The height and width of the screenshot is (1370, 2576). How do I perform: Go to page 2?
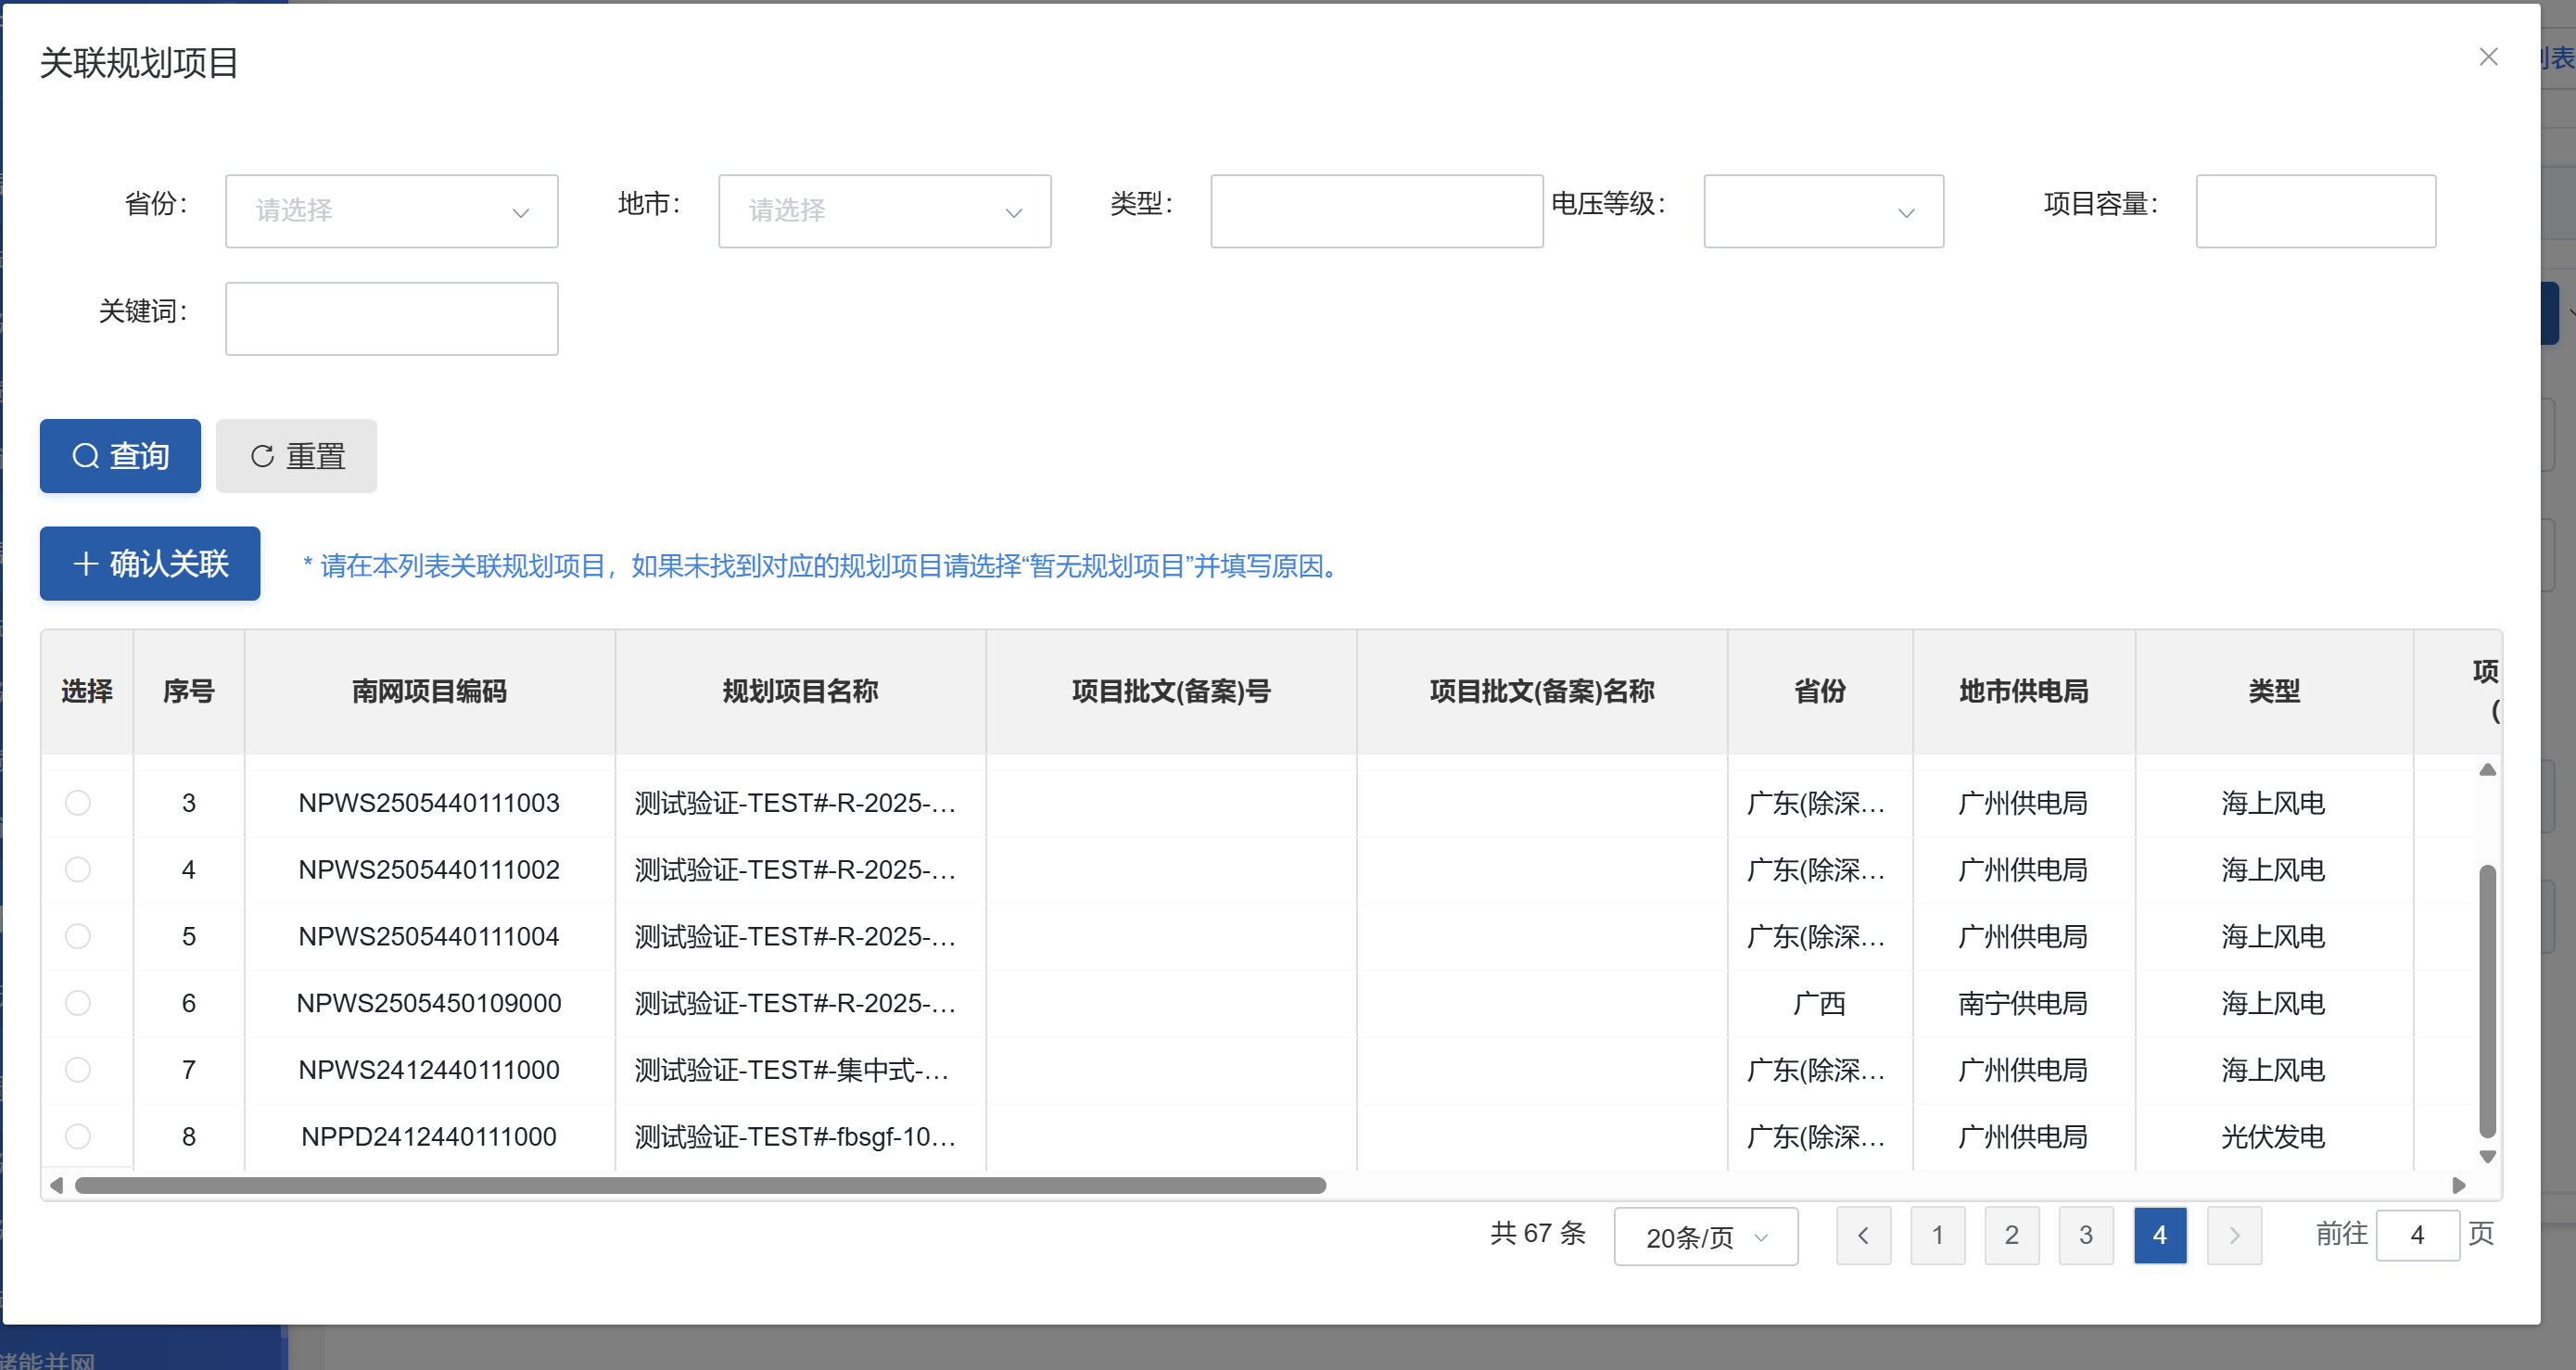pyautogui.click(x=2011, y=1236)
